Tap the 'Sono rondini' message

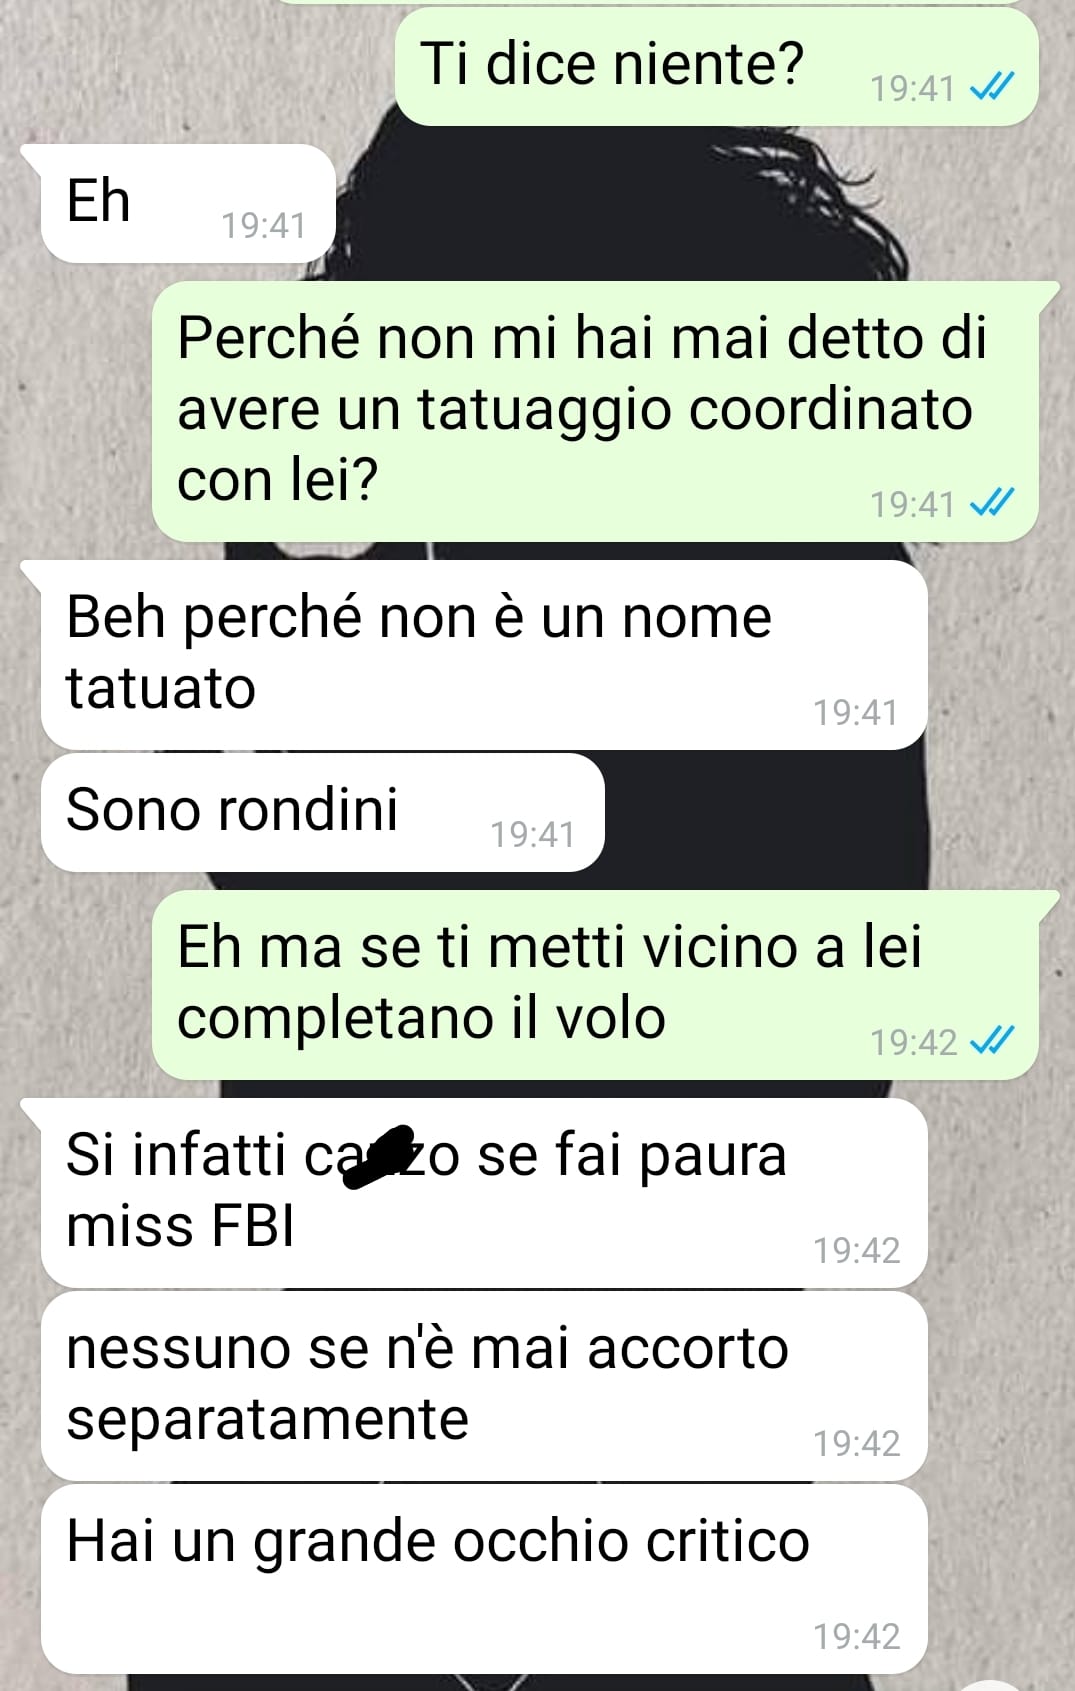(322, 812)
